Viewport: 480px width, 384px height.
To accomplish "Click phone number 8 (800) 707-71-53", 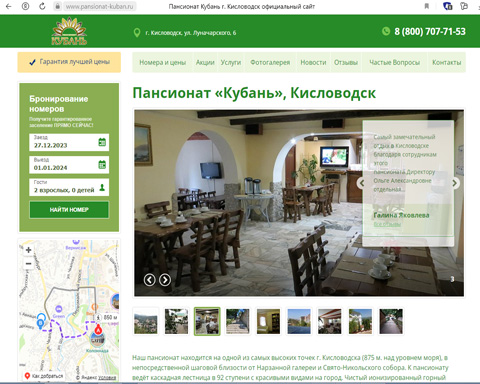I will coord(430,31).
